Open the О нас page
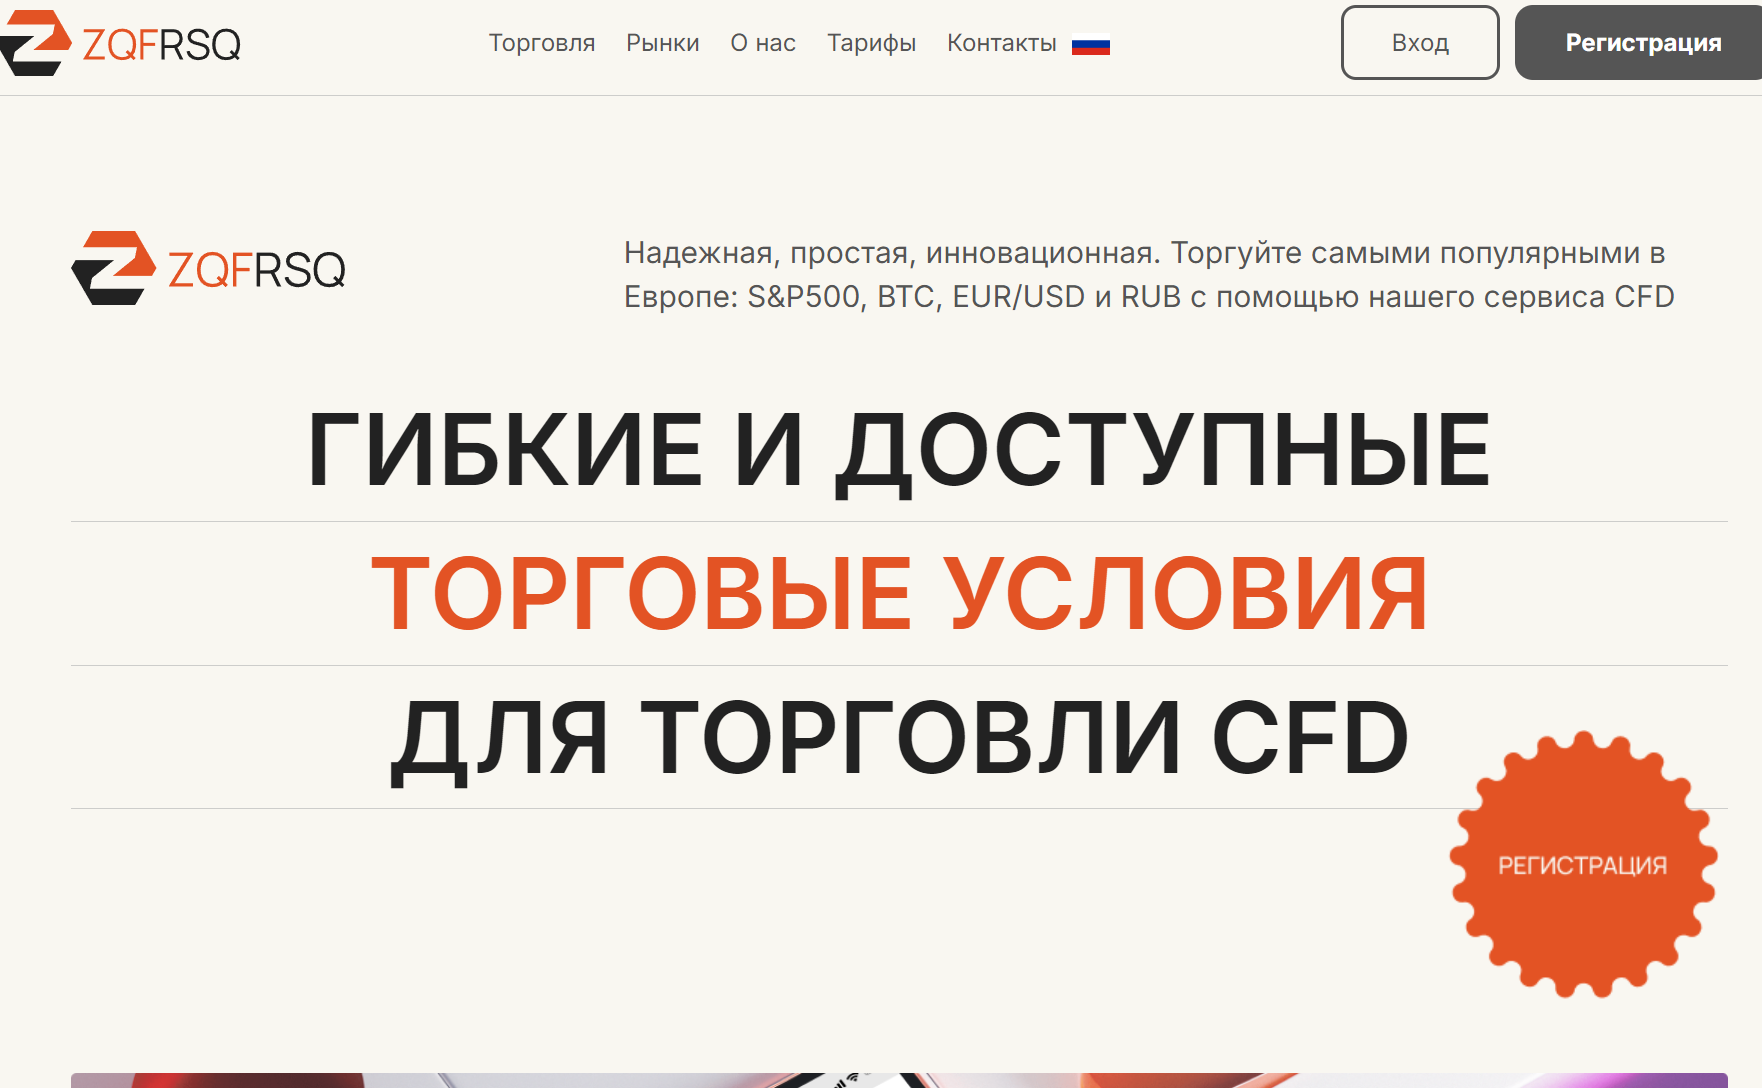The width and height of the screenshot is (1762, 1088). point(762,43)
